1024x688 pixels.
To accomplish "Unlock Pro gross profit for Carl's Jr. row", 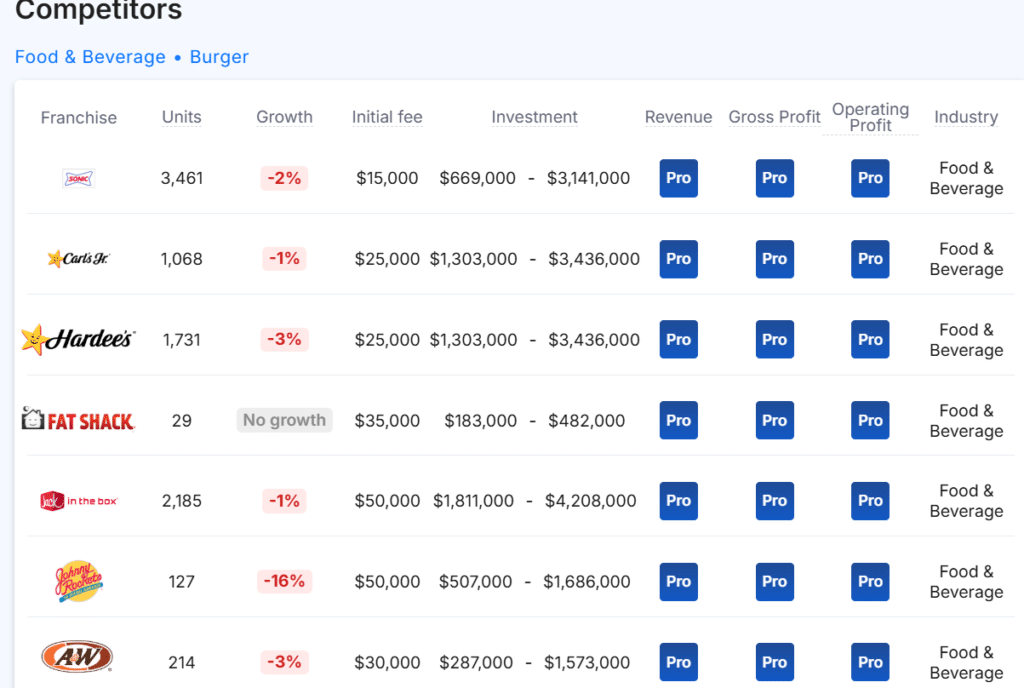I will tap(775, 259).
